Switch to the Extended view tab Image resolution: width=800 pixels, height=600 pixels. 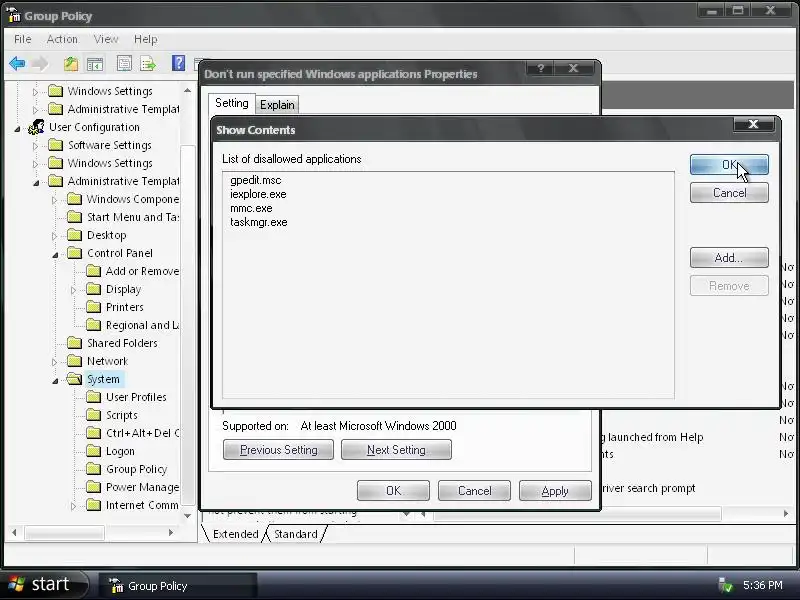(235, 534)
